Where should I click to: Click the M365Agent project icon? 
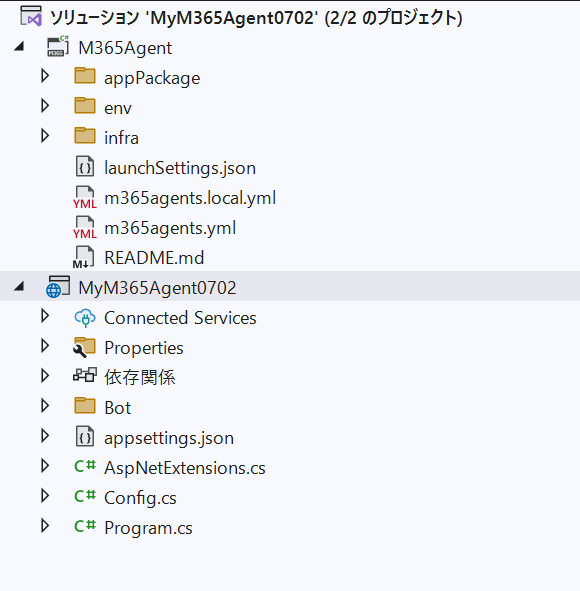(x=58, y=46)
